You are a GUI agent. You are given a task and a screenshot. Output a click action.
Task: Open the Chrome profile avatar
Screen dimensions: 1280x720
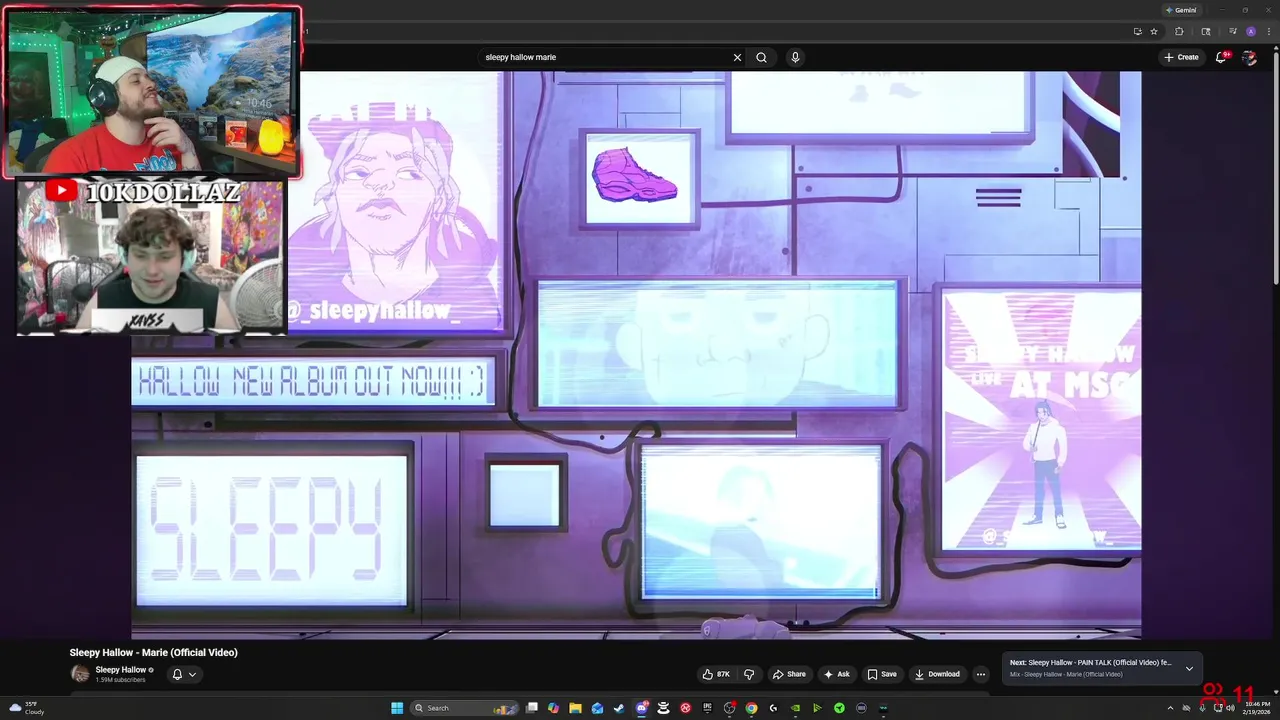(1251, 31)
